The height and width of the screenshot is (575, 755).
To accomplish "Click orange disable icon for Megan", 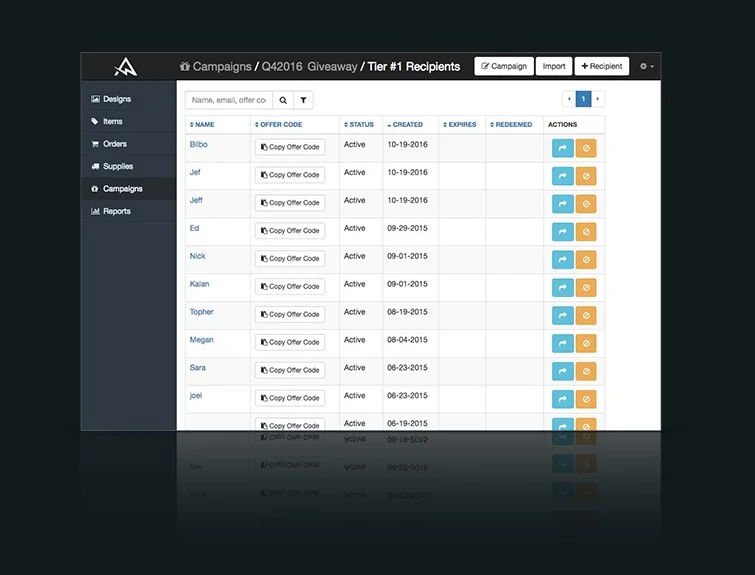I will click(586, 344).
